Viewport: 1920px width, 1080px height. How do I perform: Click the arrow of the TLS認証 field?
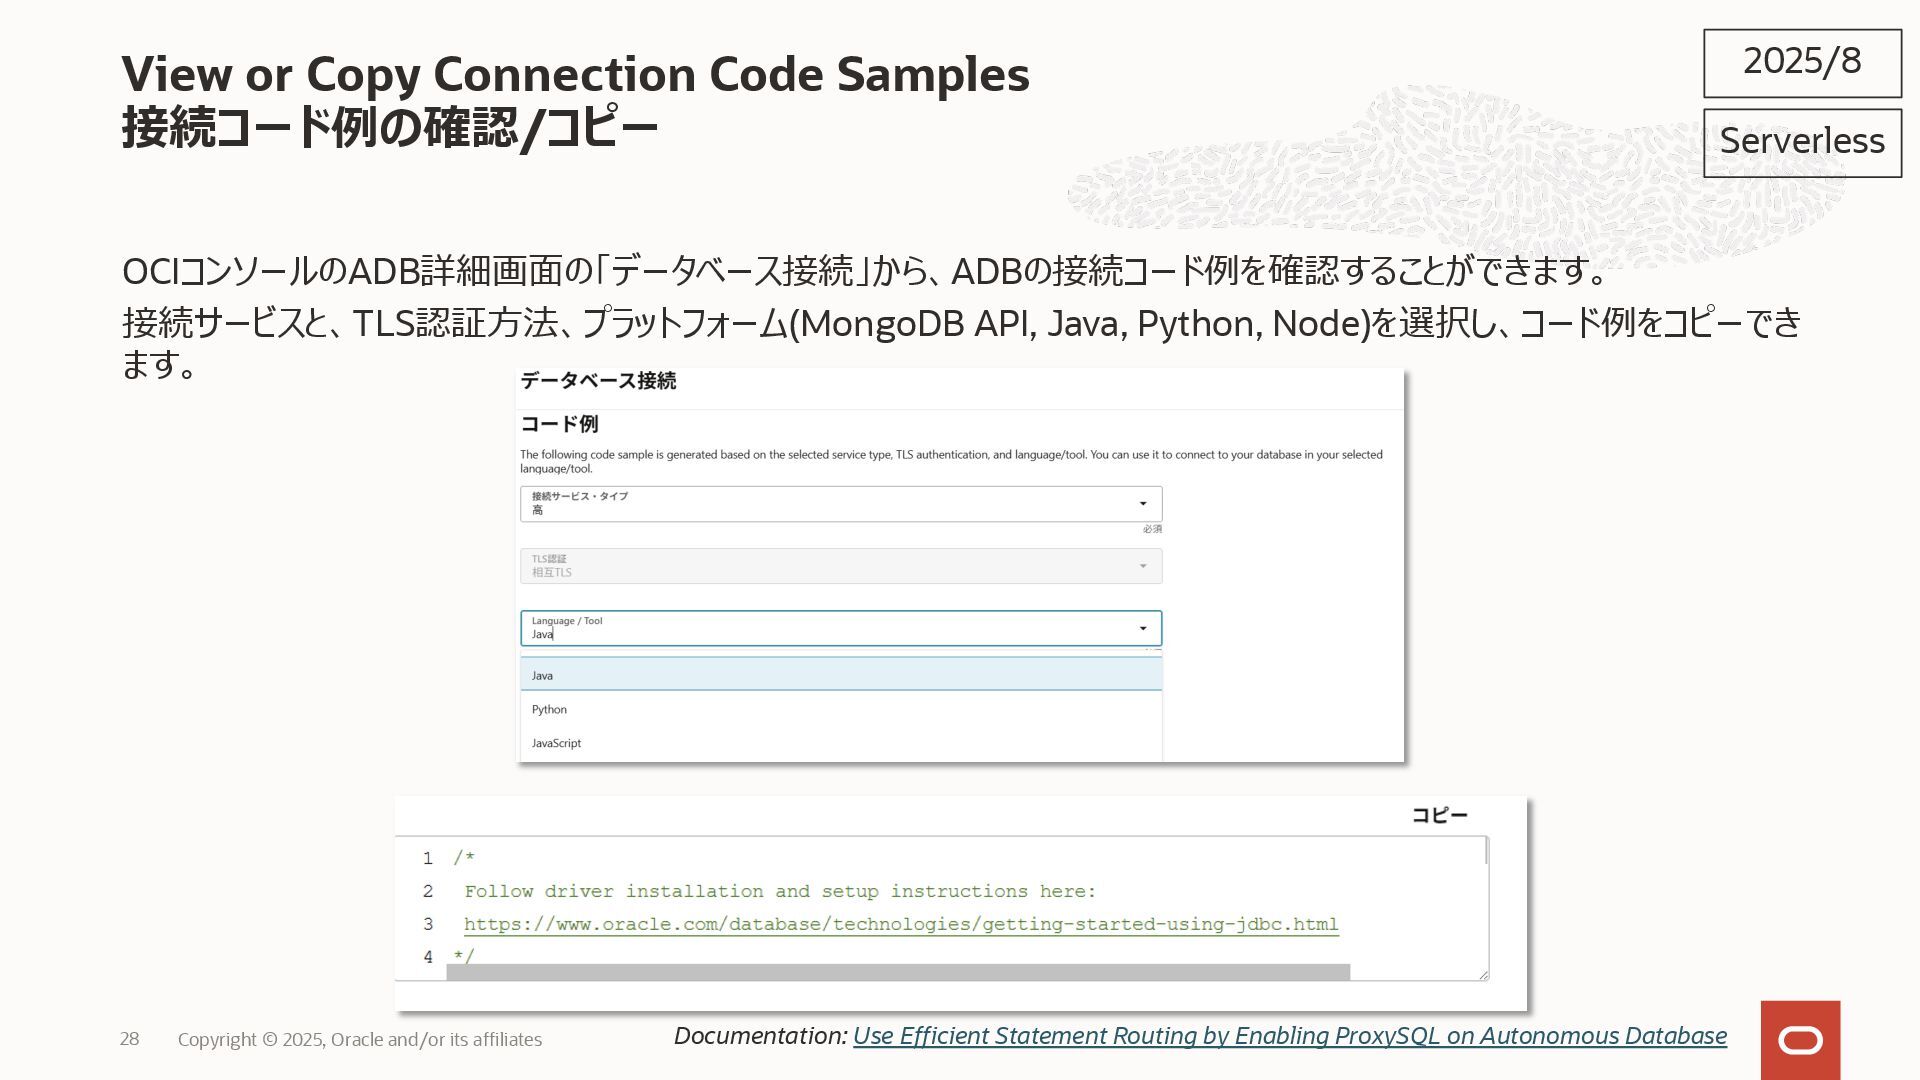click(1143, 566)
